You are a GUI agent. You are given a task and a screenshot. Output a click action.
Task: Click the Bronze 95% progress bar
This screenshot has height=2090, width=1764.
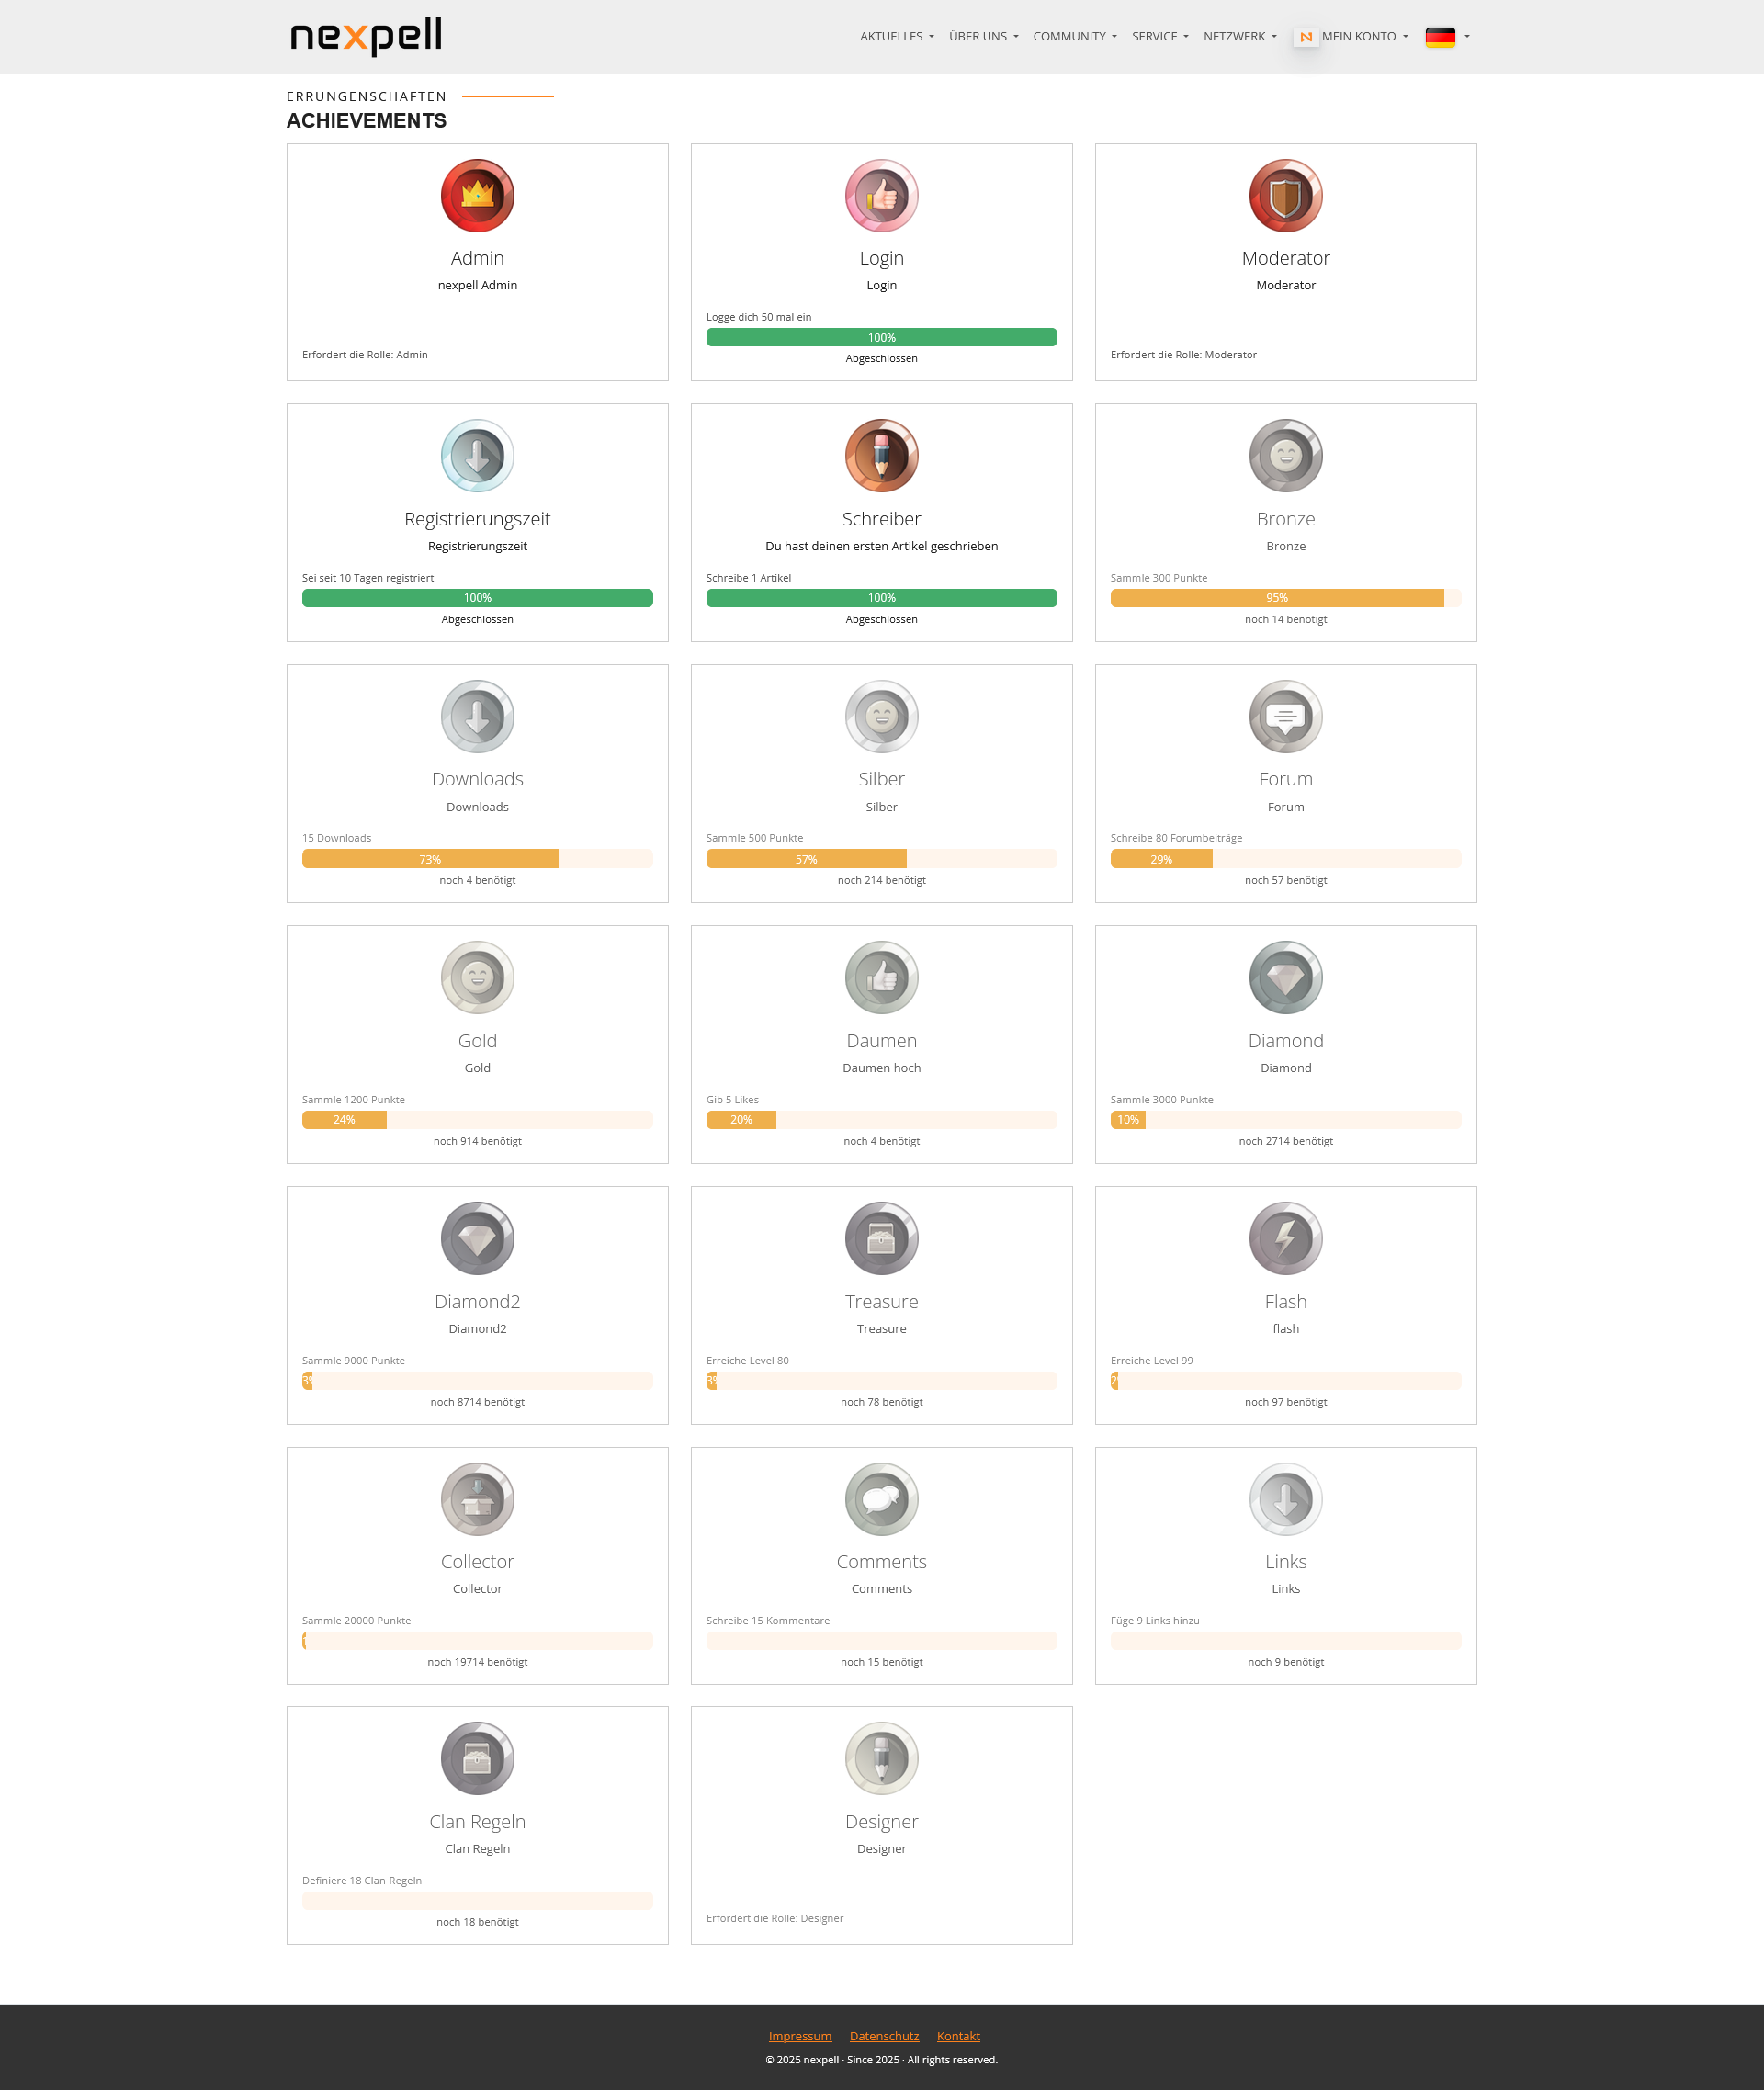point(1285,598)
